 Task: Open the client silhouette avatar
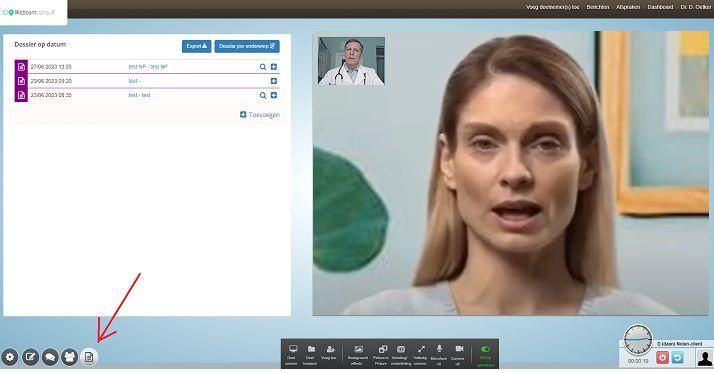tap(704, 358)
